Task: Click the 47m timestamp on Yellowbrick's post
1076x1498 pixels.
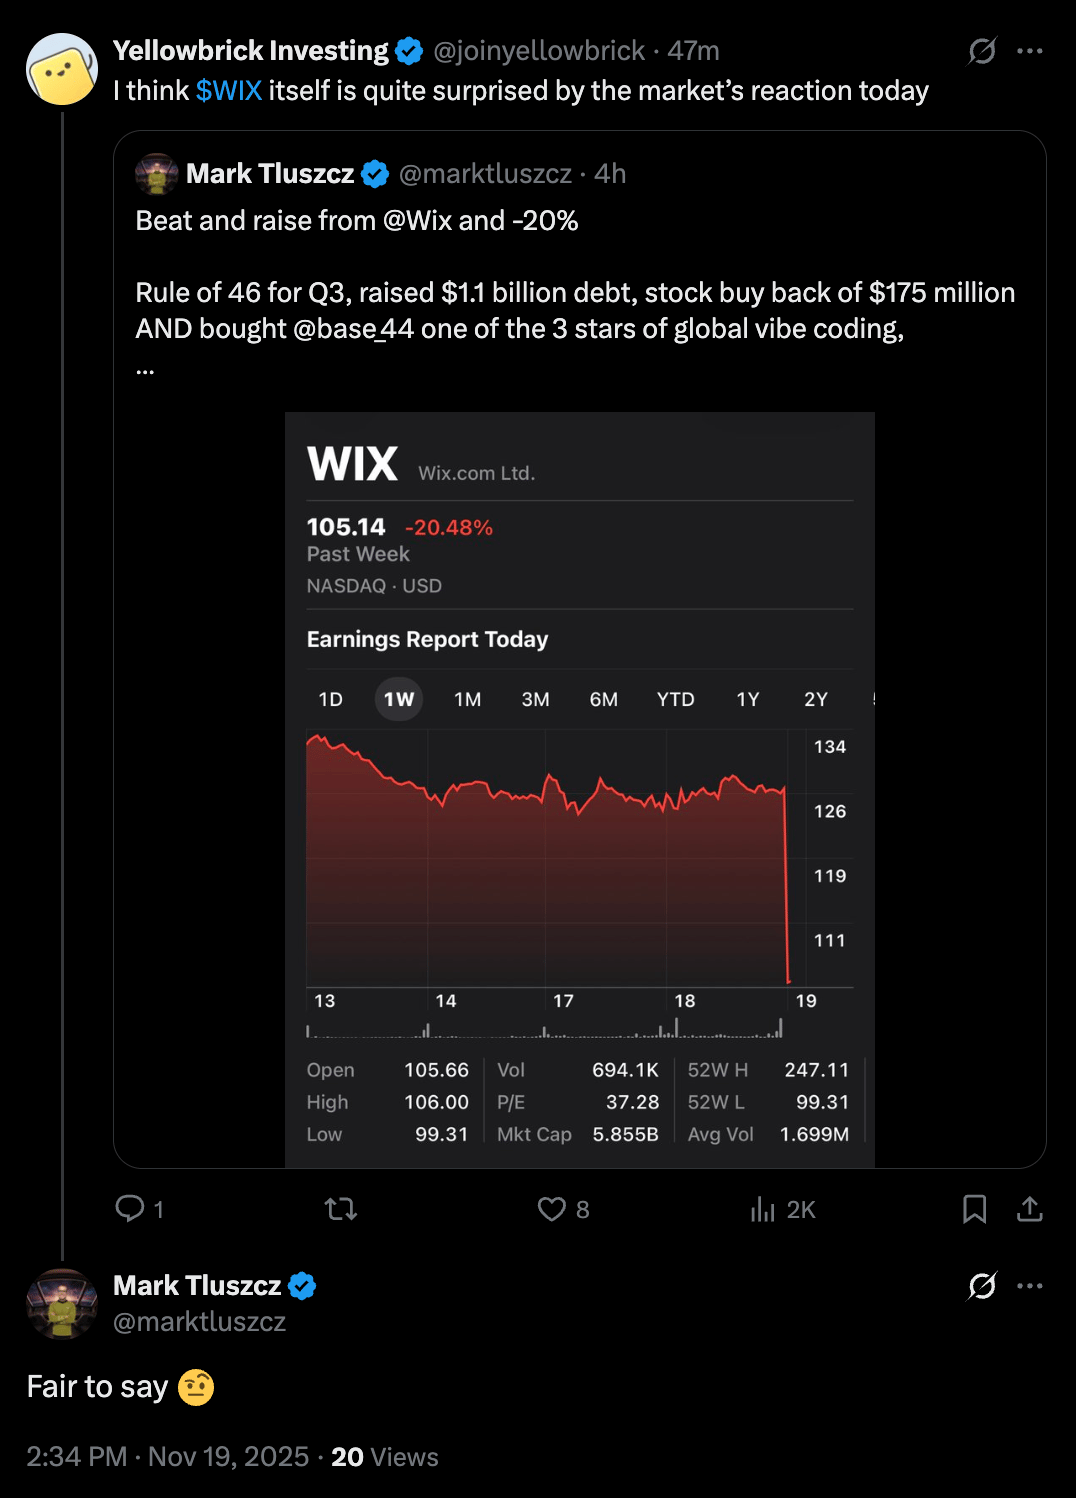Action: [x=693, y=51]
